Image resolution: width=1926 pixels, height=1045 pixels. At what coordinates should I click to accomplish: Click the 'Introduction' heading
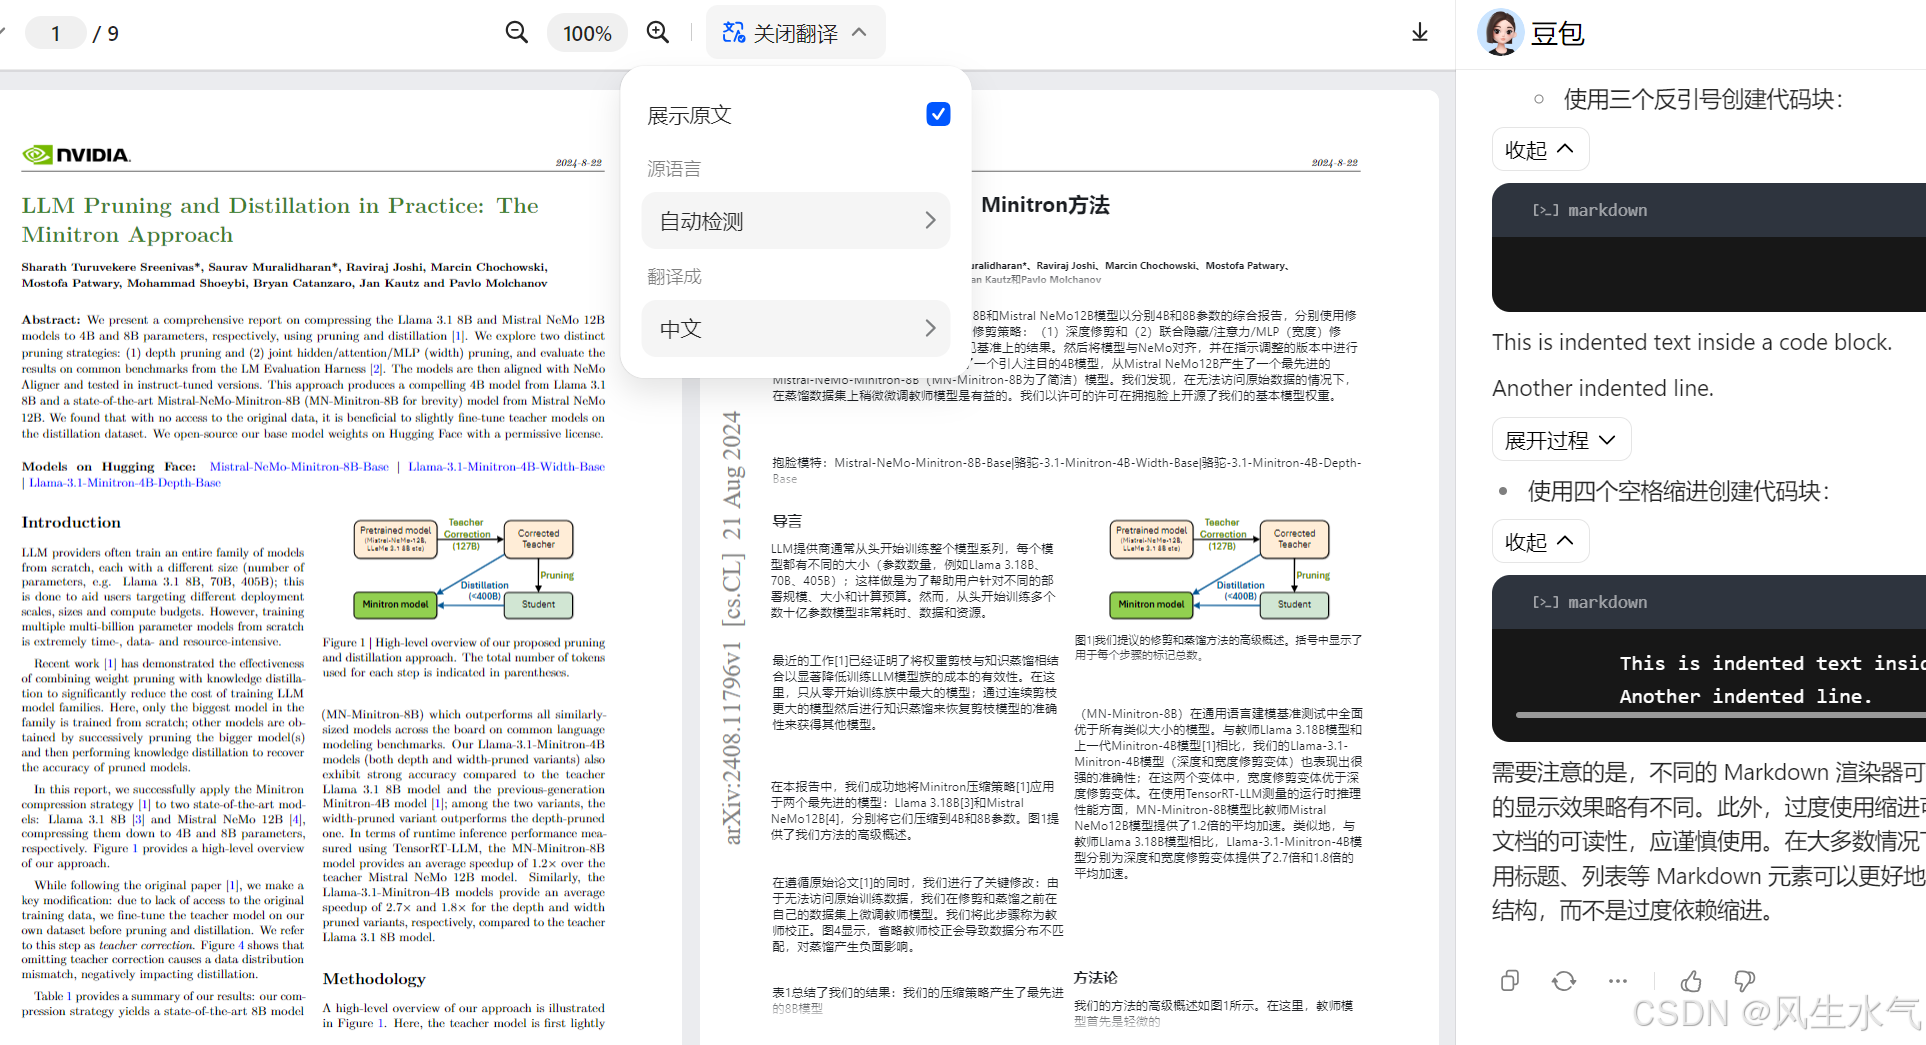(x=71, y=522)
